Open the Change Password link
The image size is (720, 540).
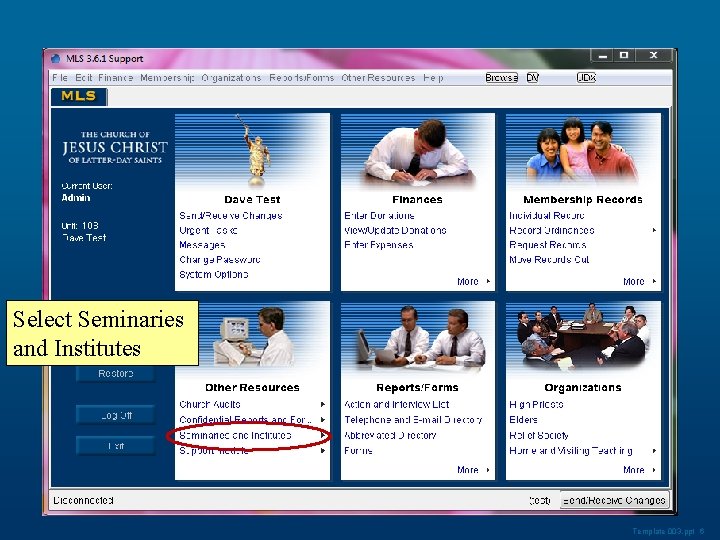[219, 259]
